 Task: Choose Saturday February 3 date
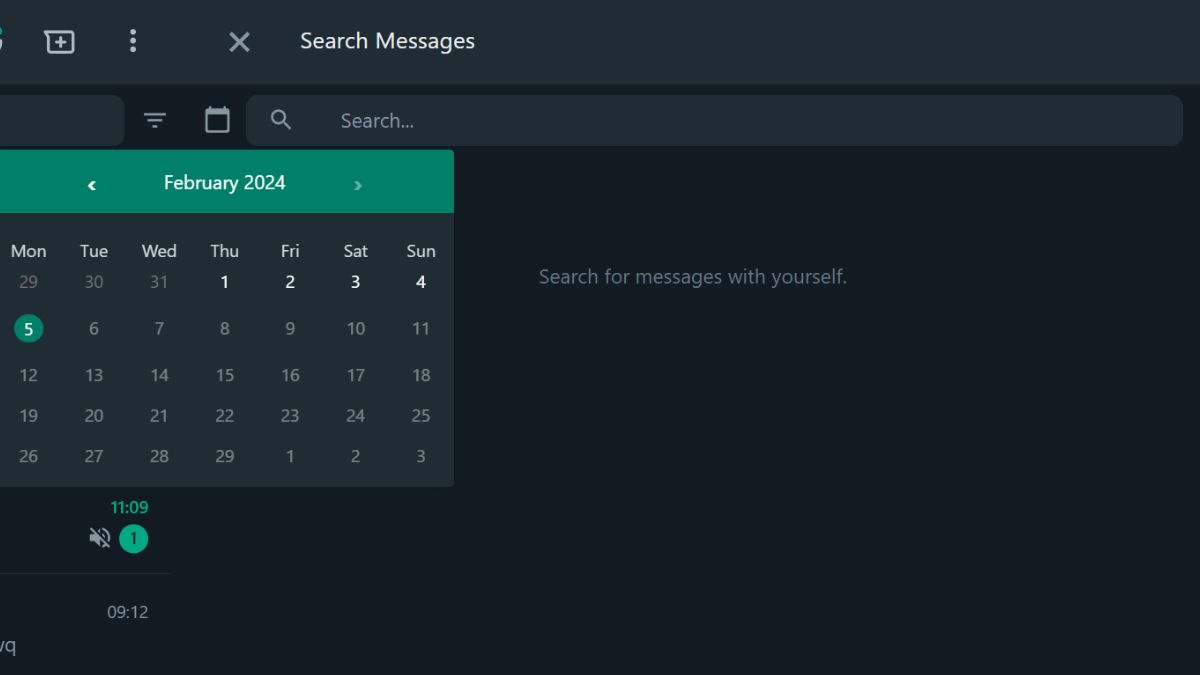[x=355, y=282]
